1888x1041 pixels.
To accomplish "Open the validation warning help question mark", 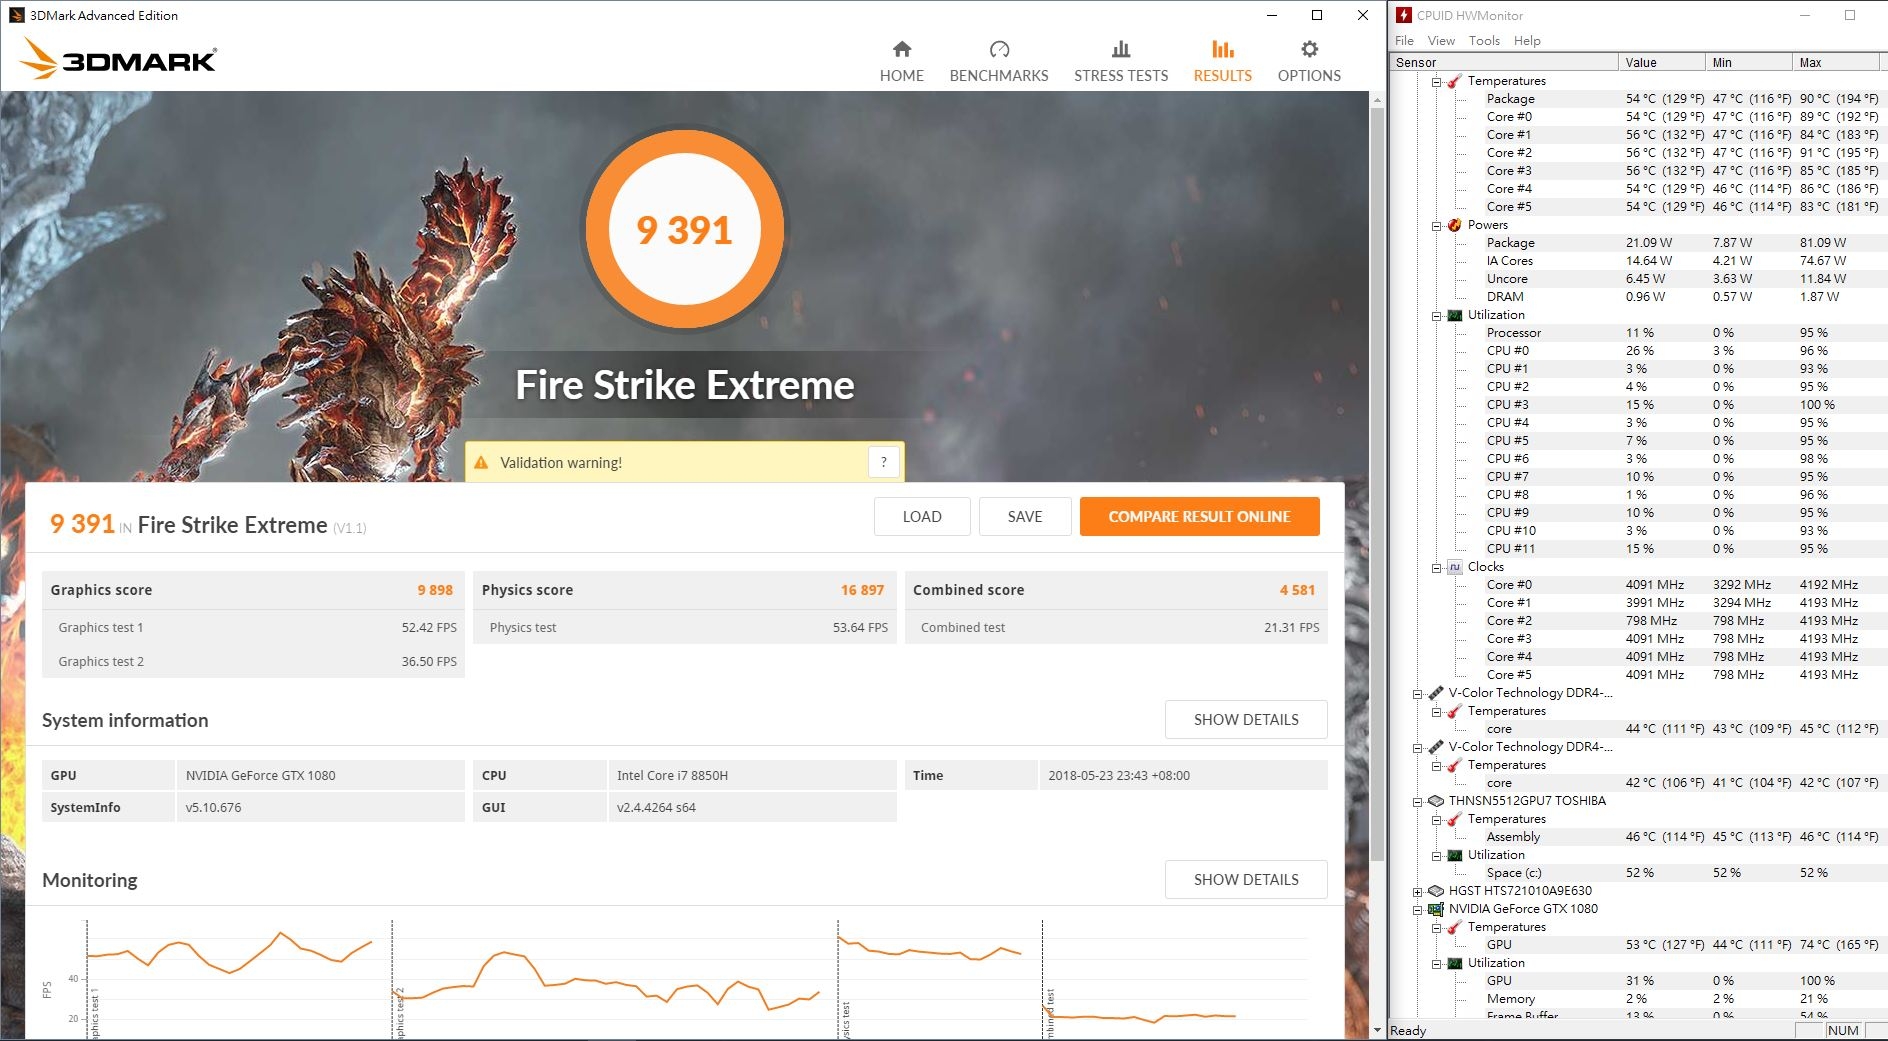I will (883, 462).
